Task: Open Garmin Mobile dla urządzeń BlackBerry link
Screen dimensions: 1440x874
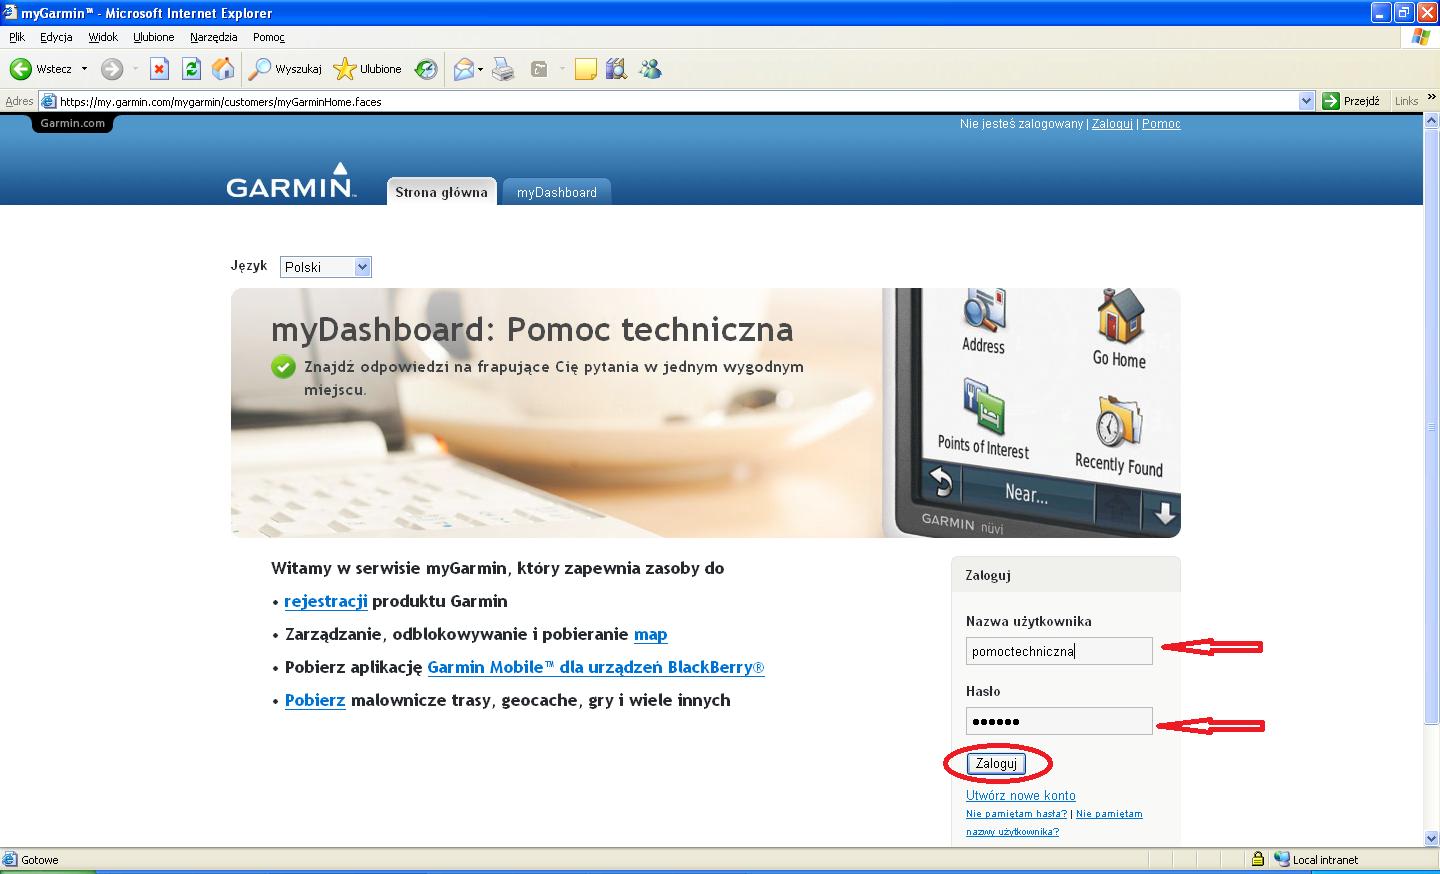Action: (596, 667)
